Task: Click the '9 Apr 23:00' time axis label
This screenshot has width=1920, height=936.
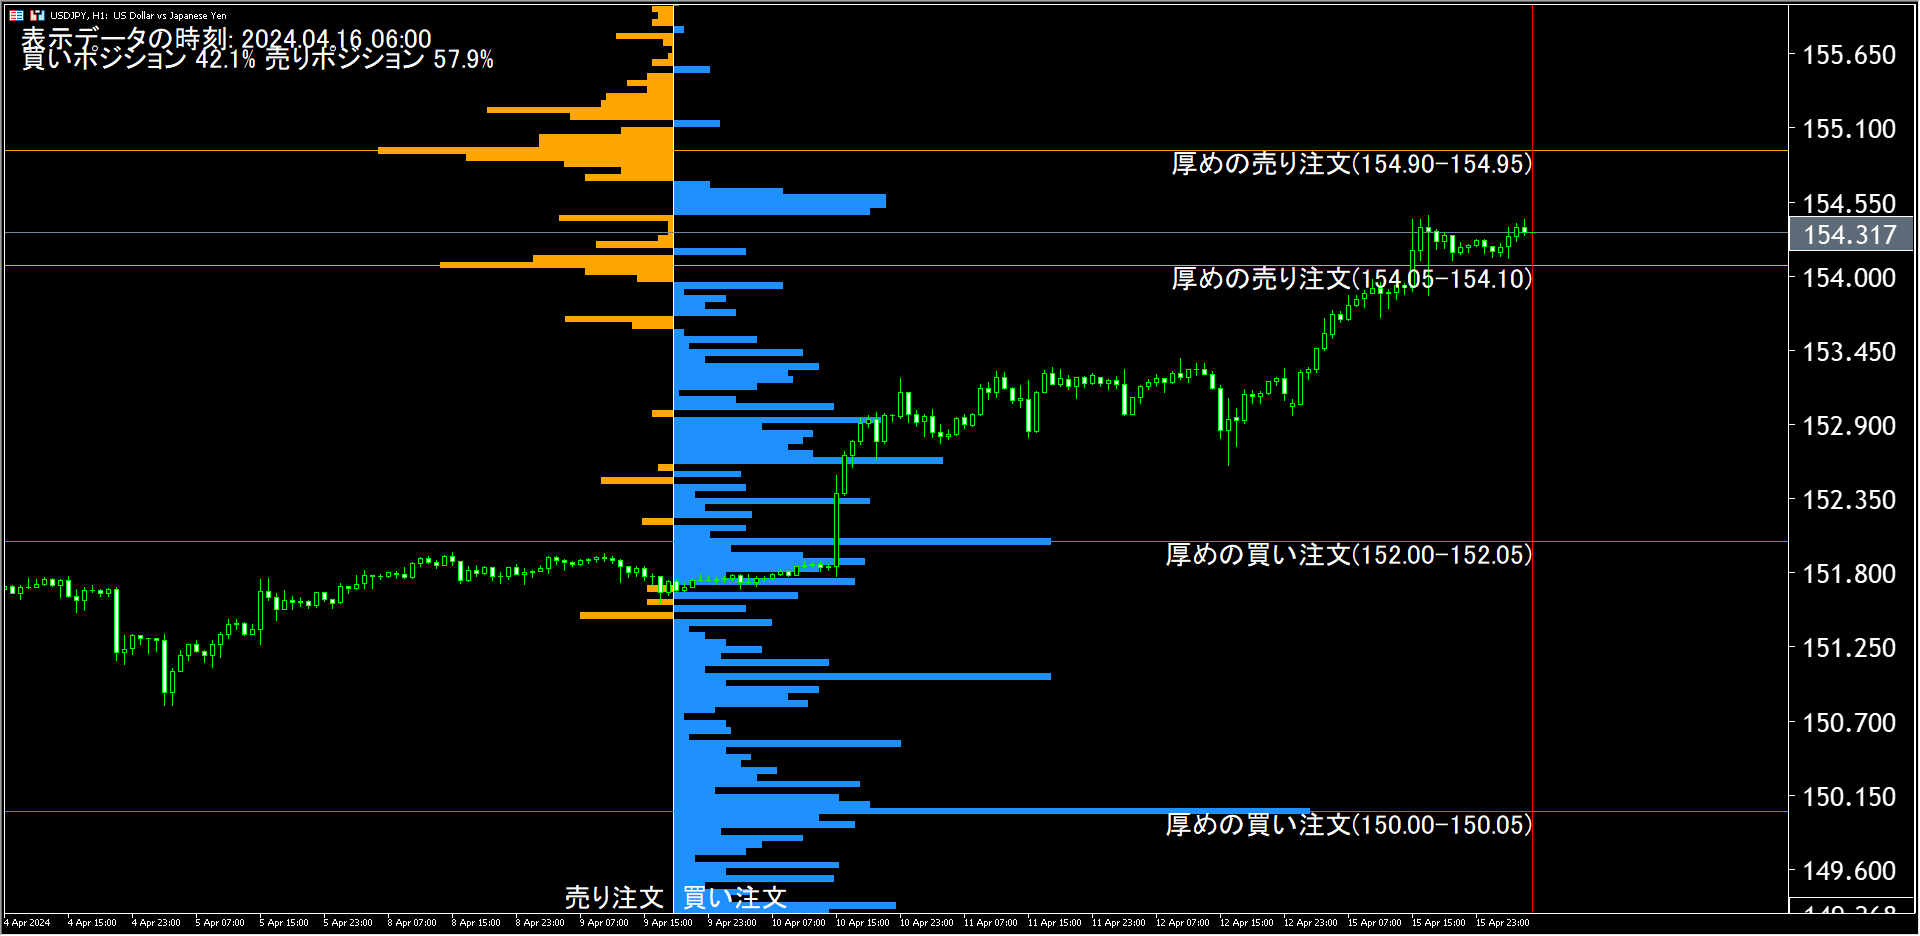Action: pyautogui.click(x=732, y=923)
